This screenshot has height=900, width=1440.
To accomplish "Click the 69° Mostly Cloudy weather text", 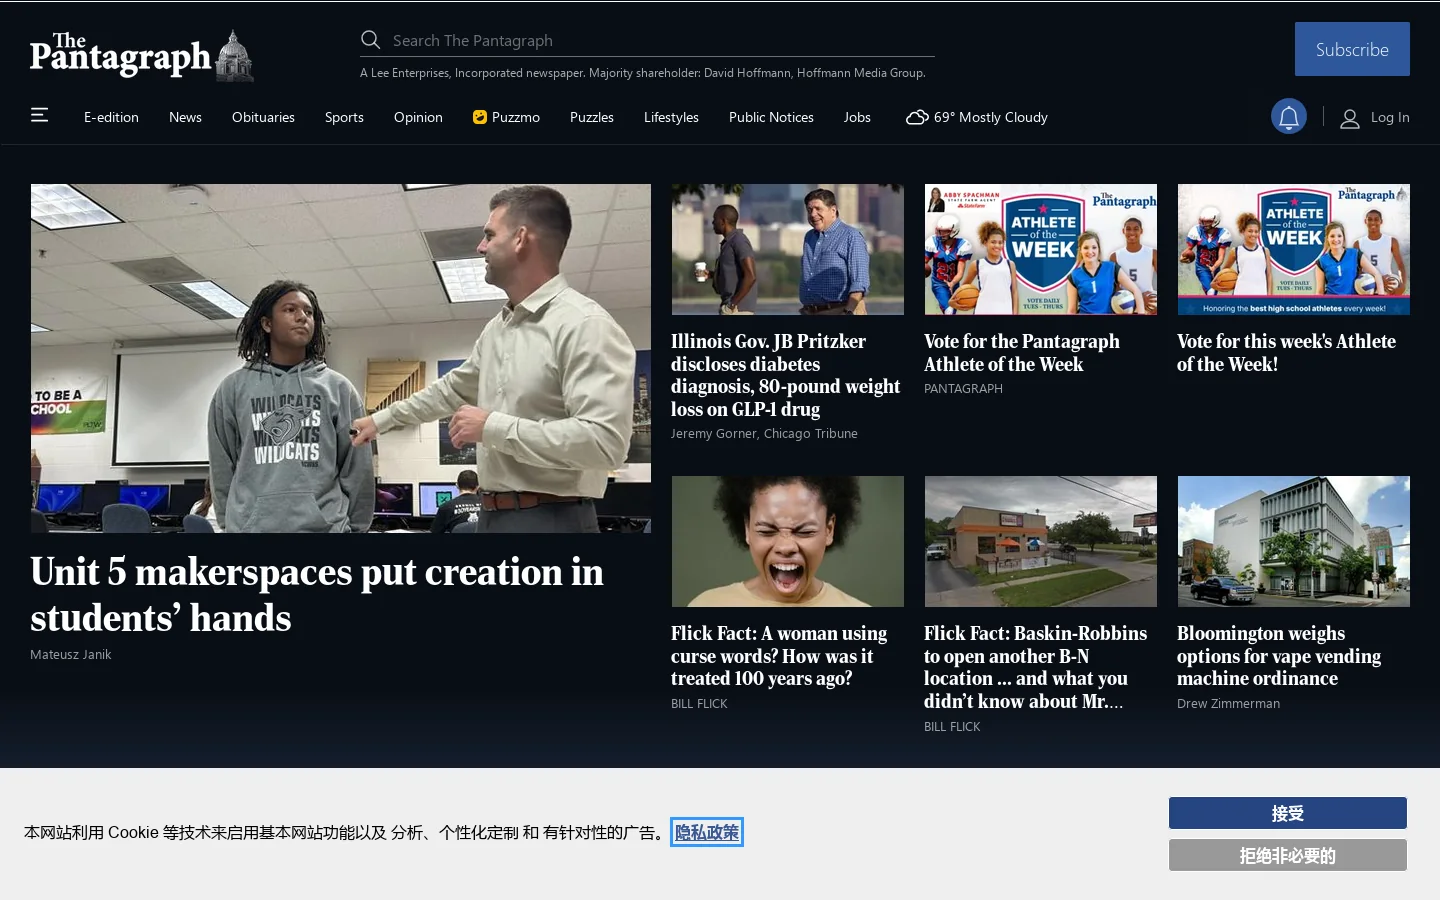I will click(x=991, y=117).
